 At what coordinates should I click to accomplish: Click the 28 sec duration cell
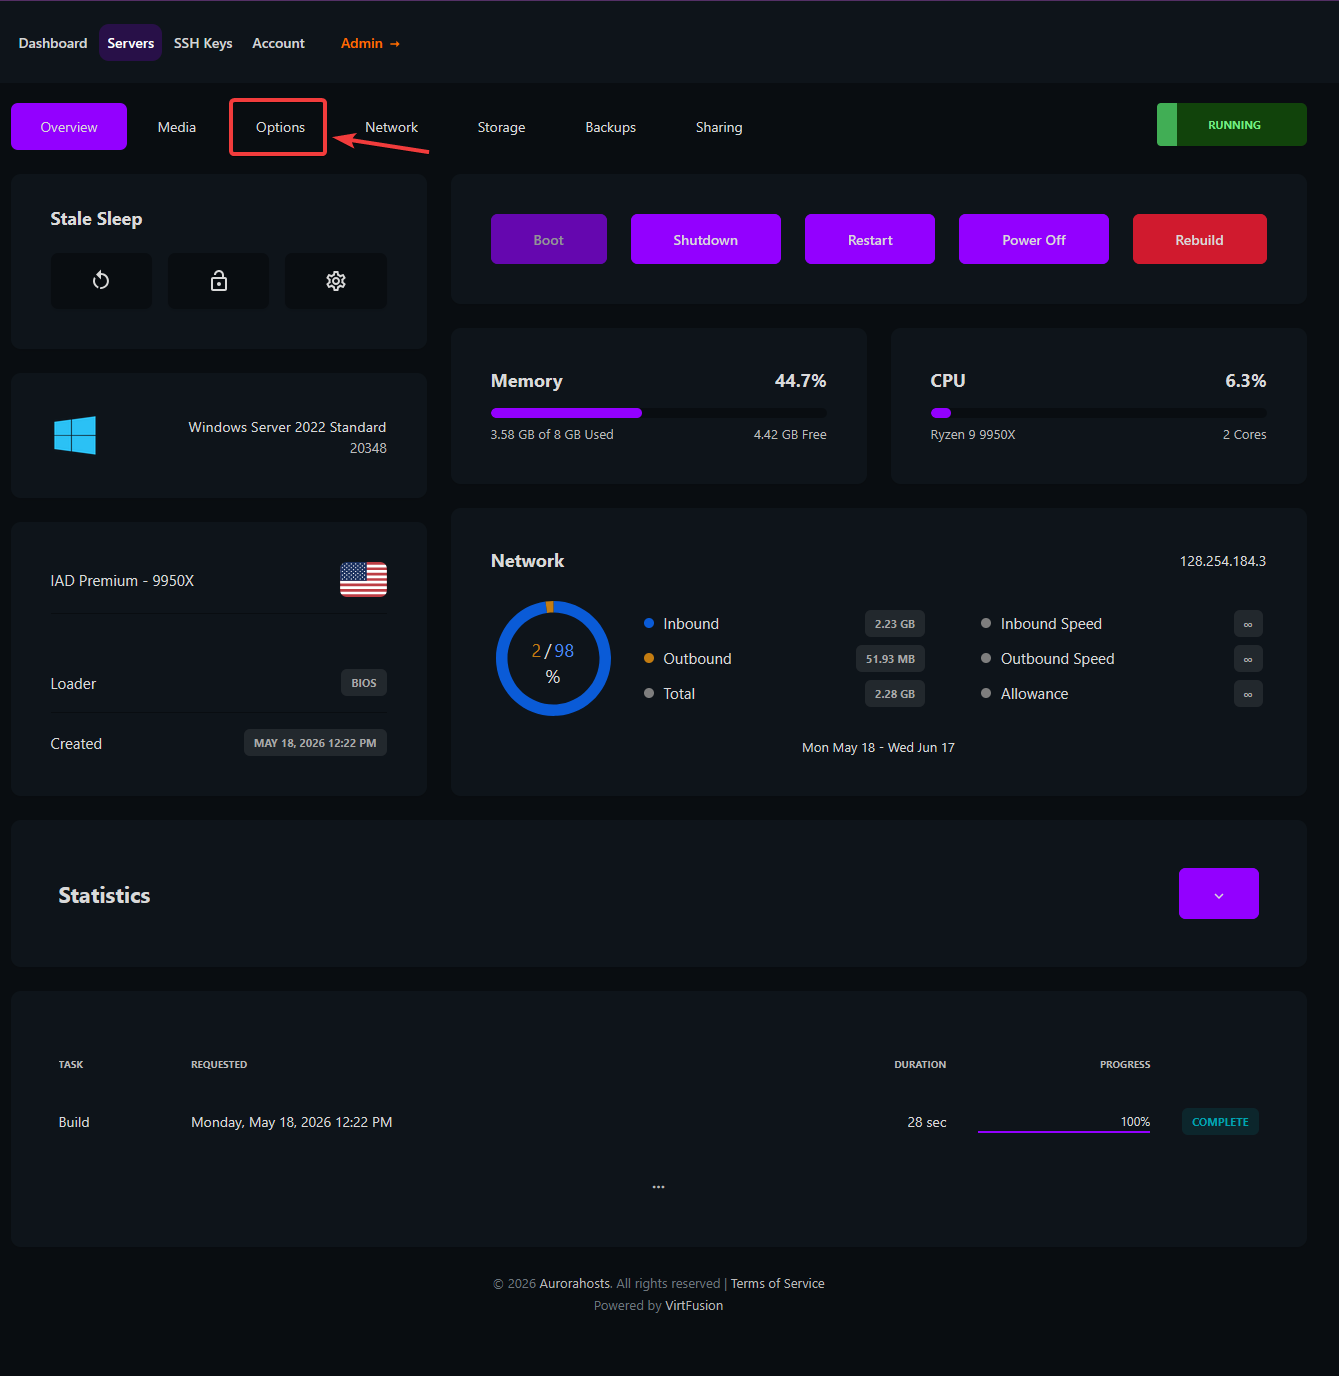[927, 1122]
